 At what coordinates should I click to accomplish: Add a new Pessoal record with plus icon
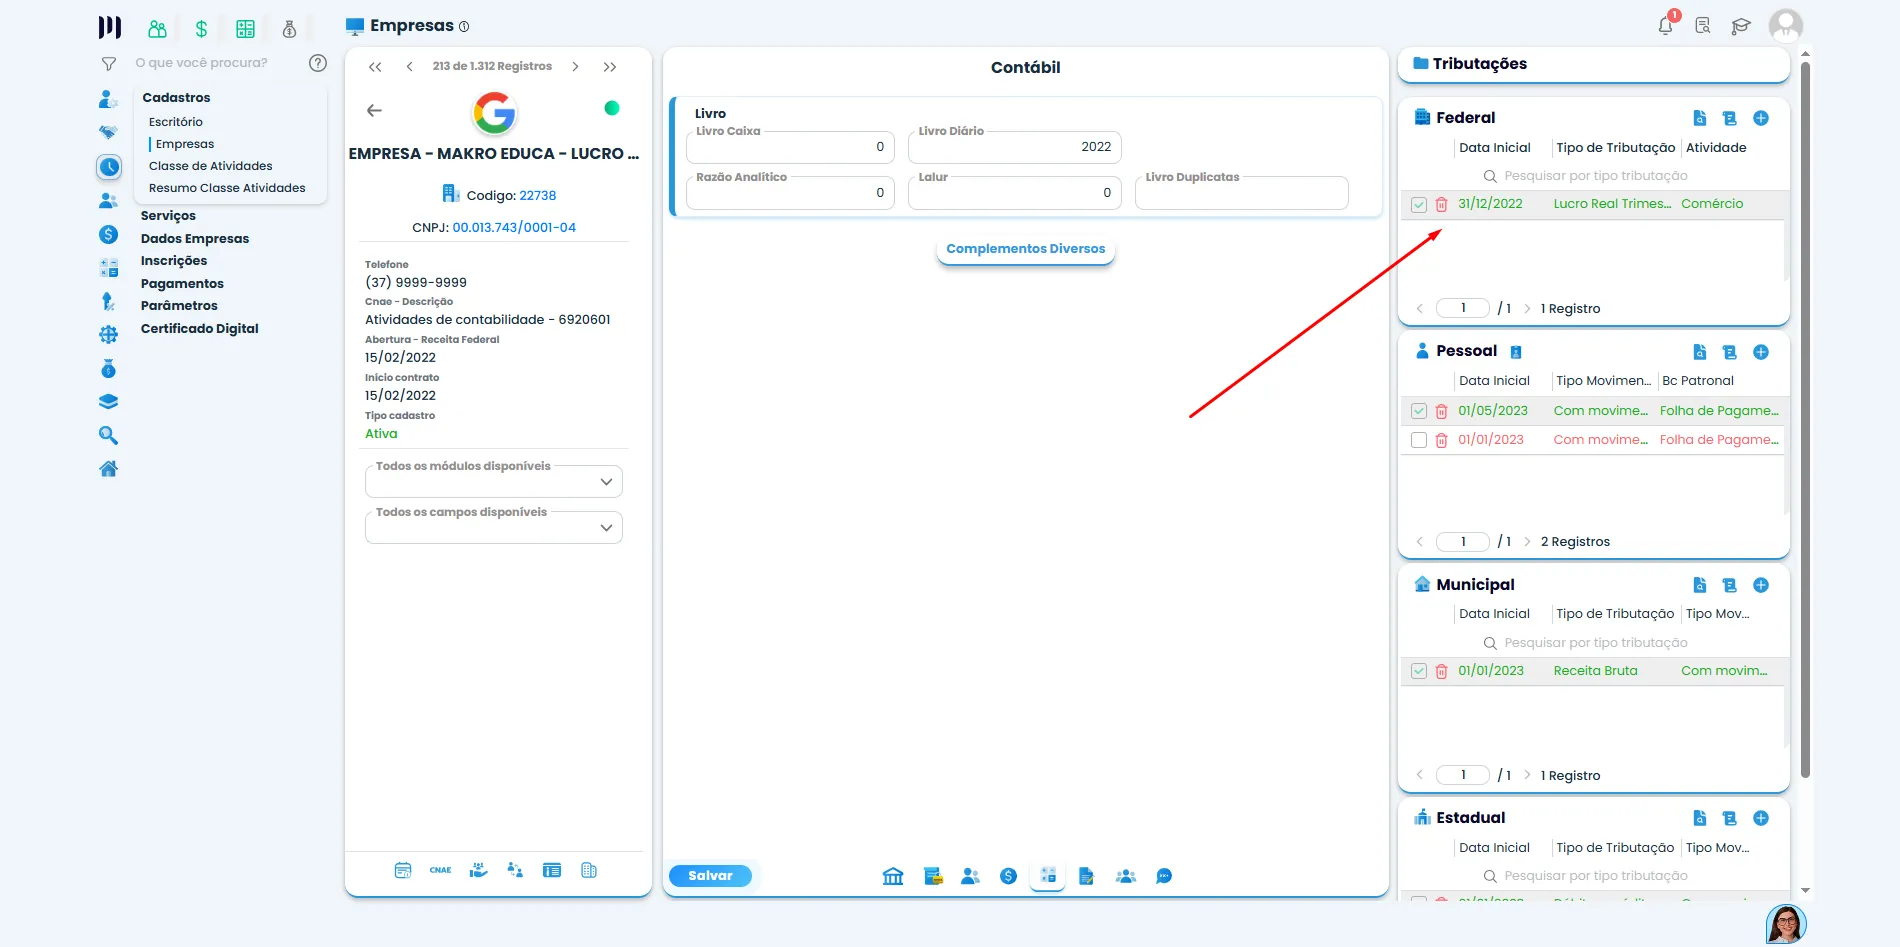click(1761, 352)
